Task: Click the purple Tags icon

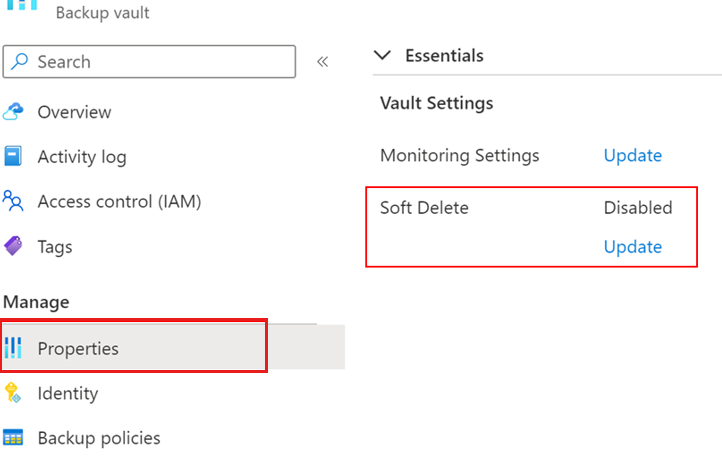Action: tap(13, 246)
